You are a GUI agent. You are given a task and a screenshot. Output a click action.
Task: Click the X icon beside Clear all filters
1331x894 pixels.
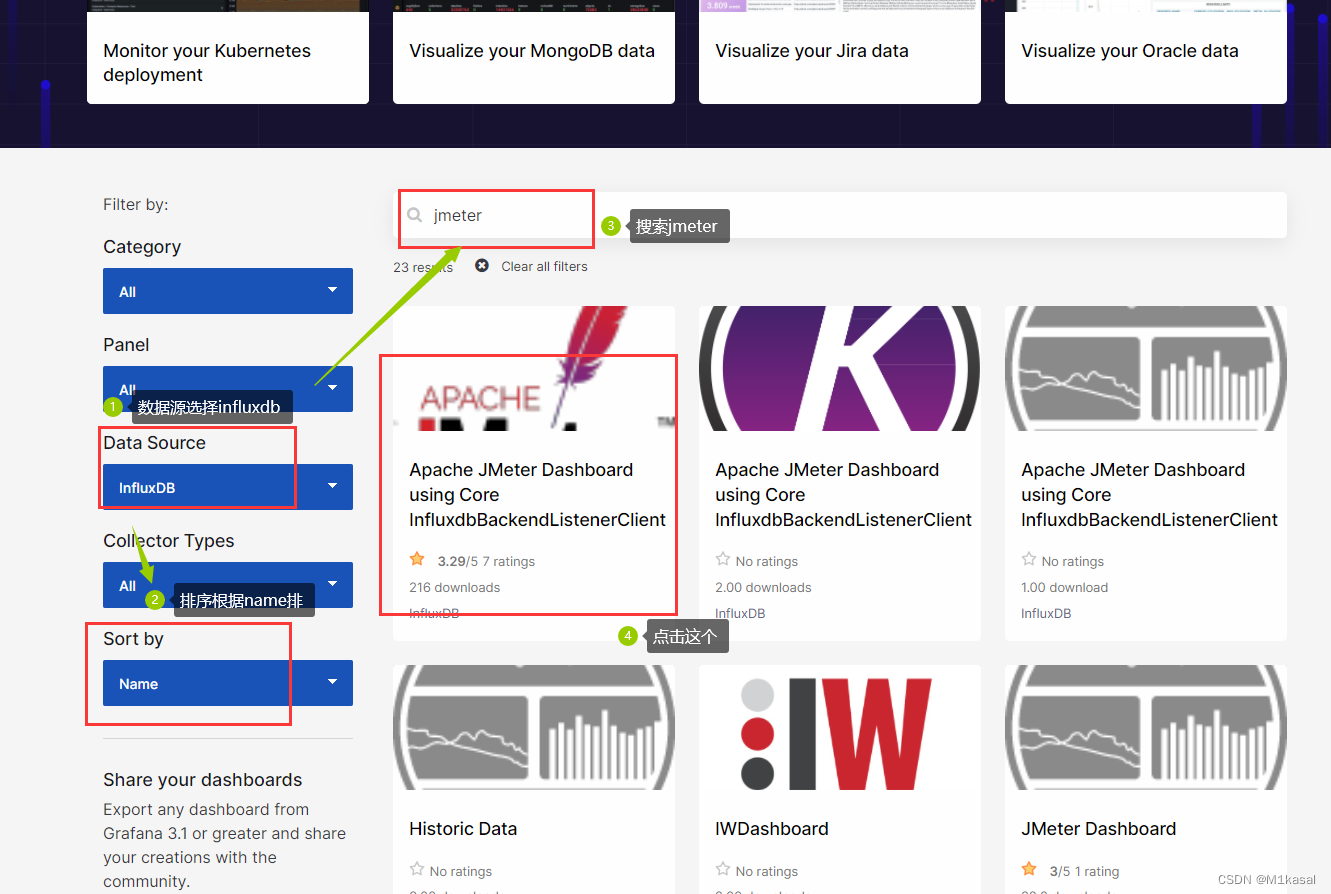pos(482,266)
